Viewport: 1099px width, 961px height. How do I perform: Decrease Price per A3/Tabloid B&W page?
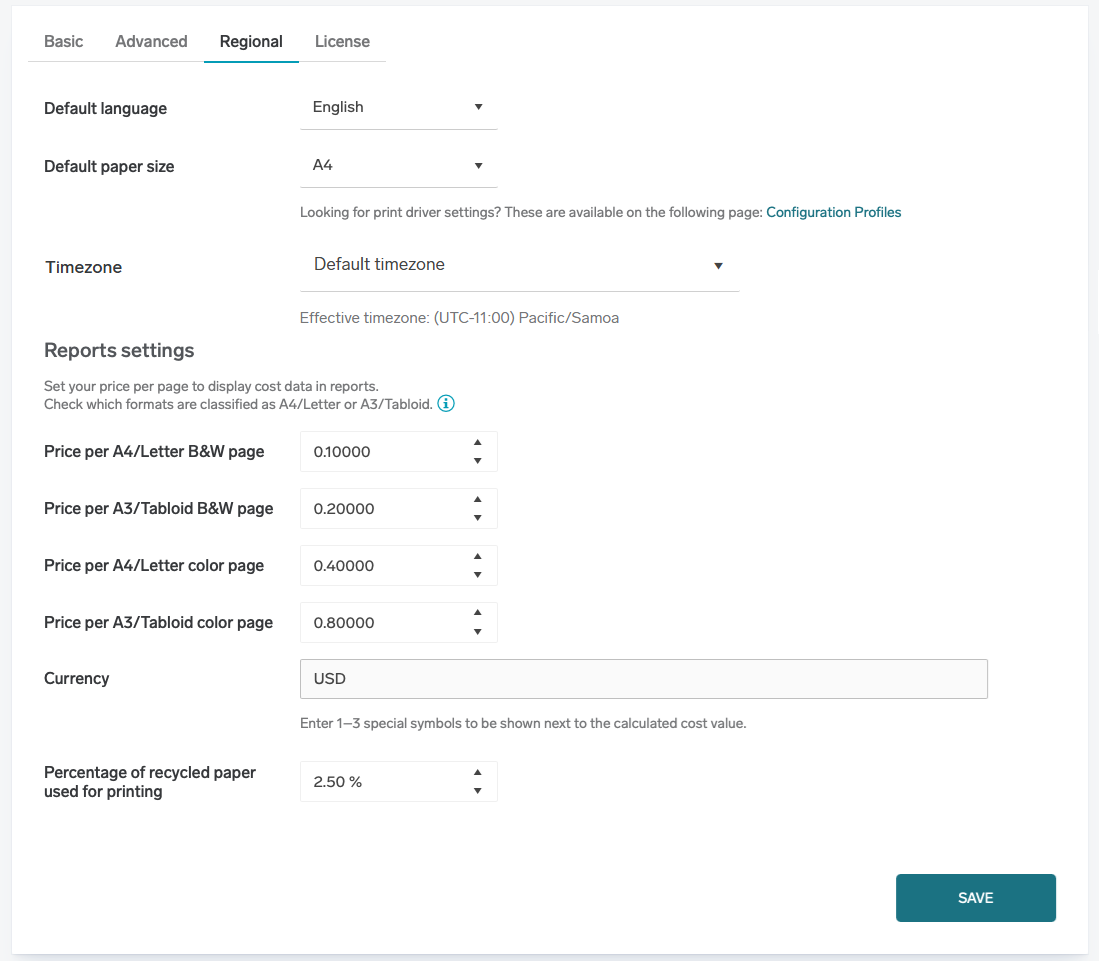478,518
